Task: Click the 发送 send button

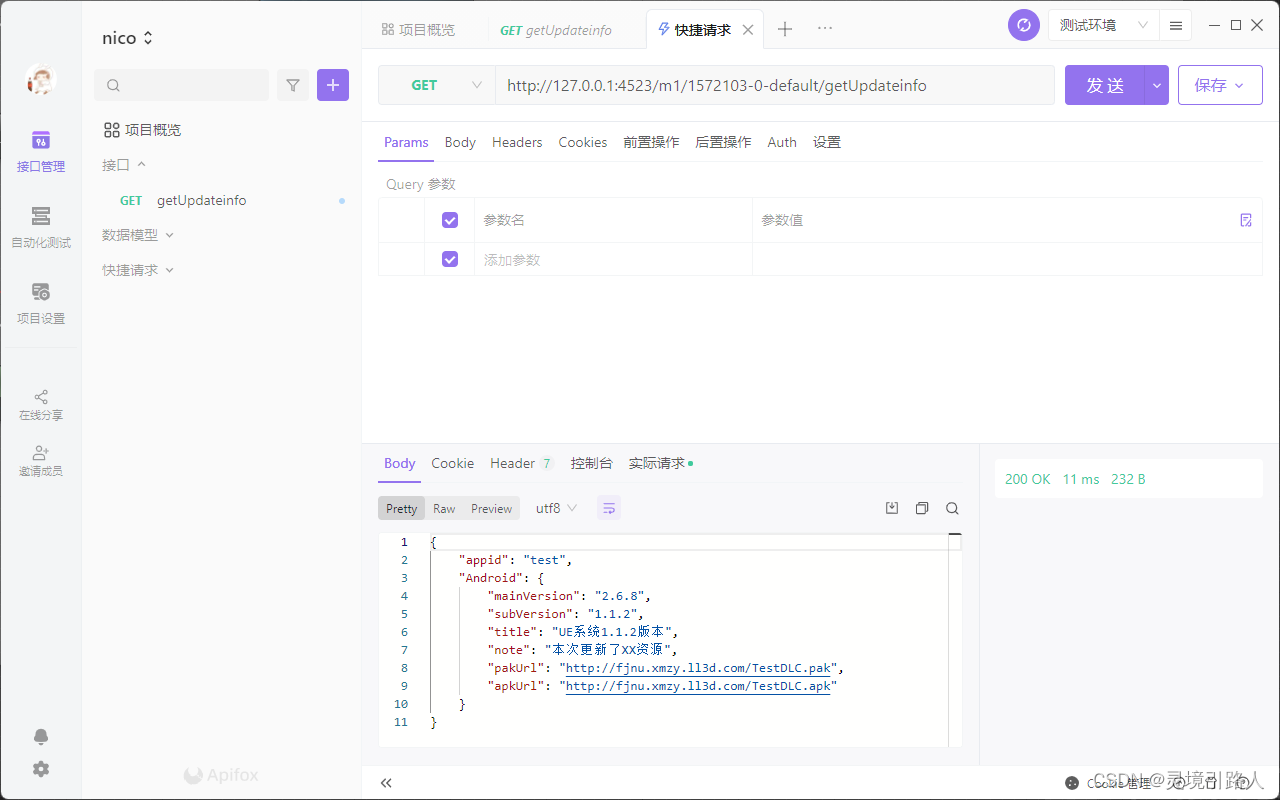Action: (x=1104, y=85)
